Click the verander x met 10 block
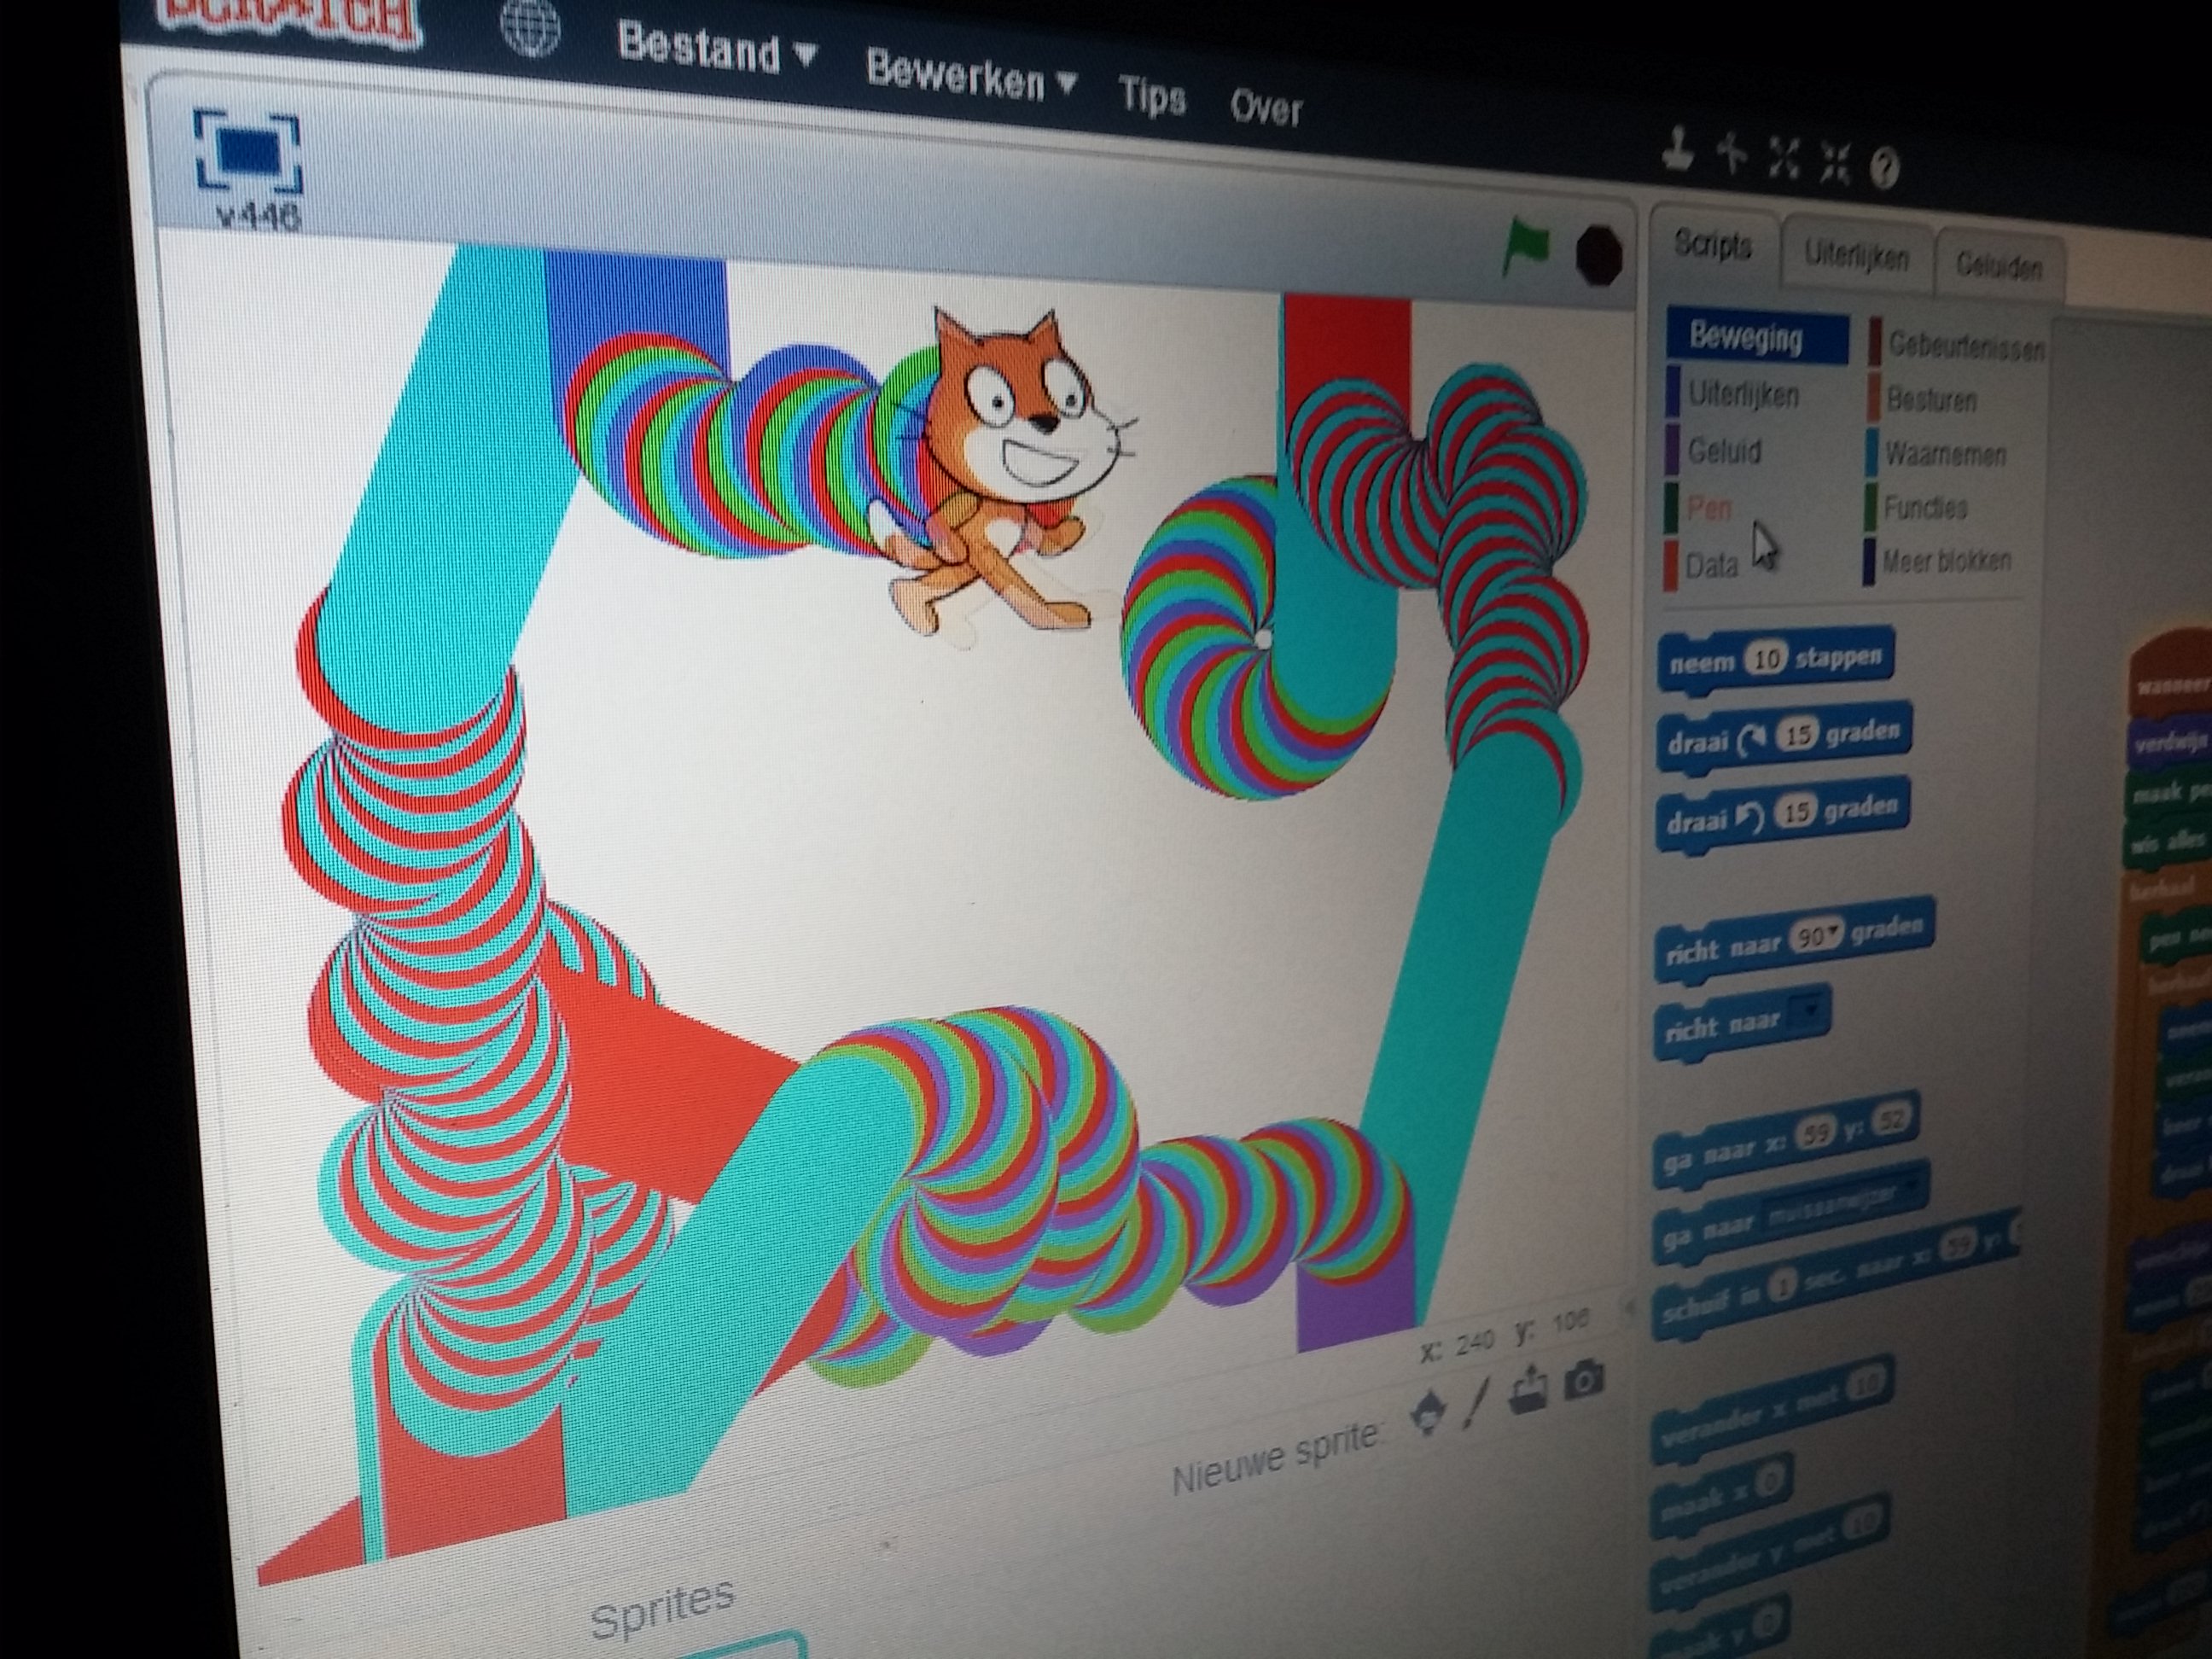Screen dimensions: 2212x1659 [x=1772, y=1411]
